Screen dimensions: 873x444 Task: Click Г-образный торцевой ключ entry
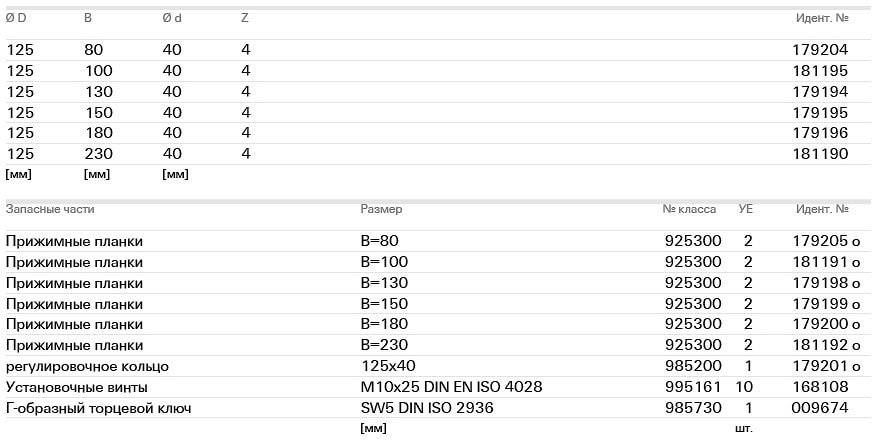tap(98, 408)
